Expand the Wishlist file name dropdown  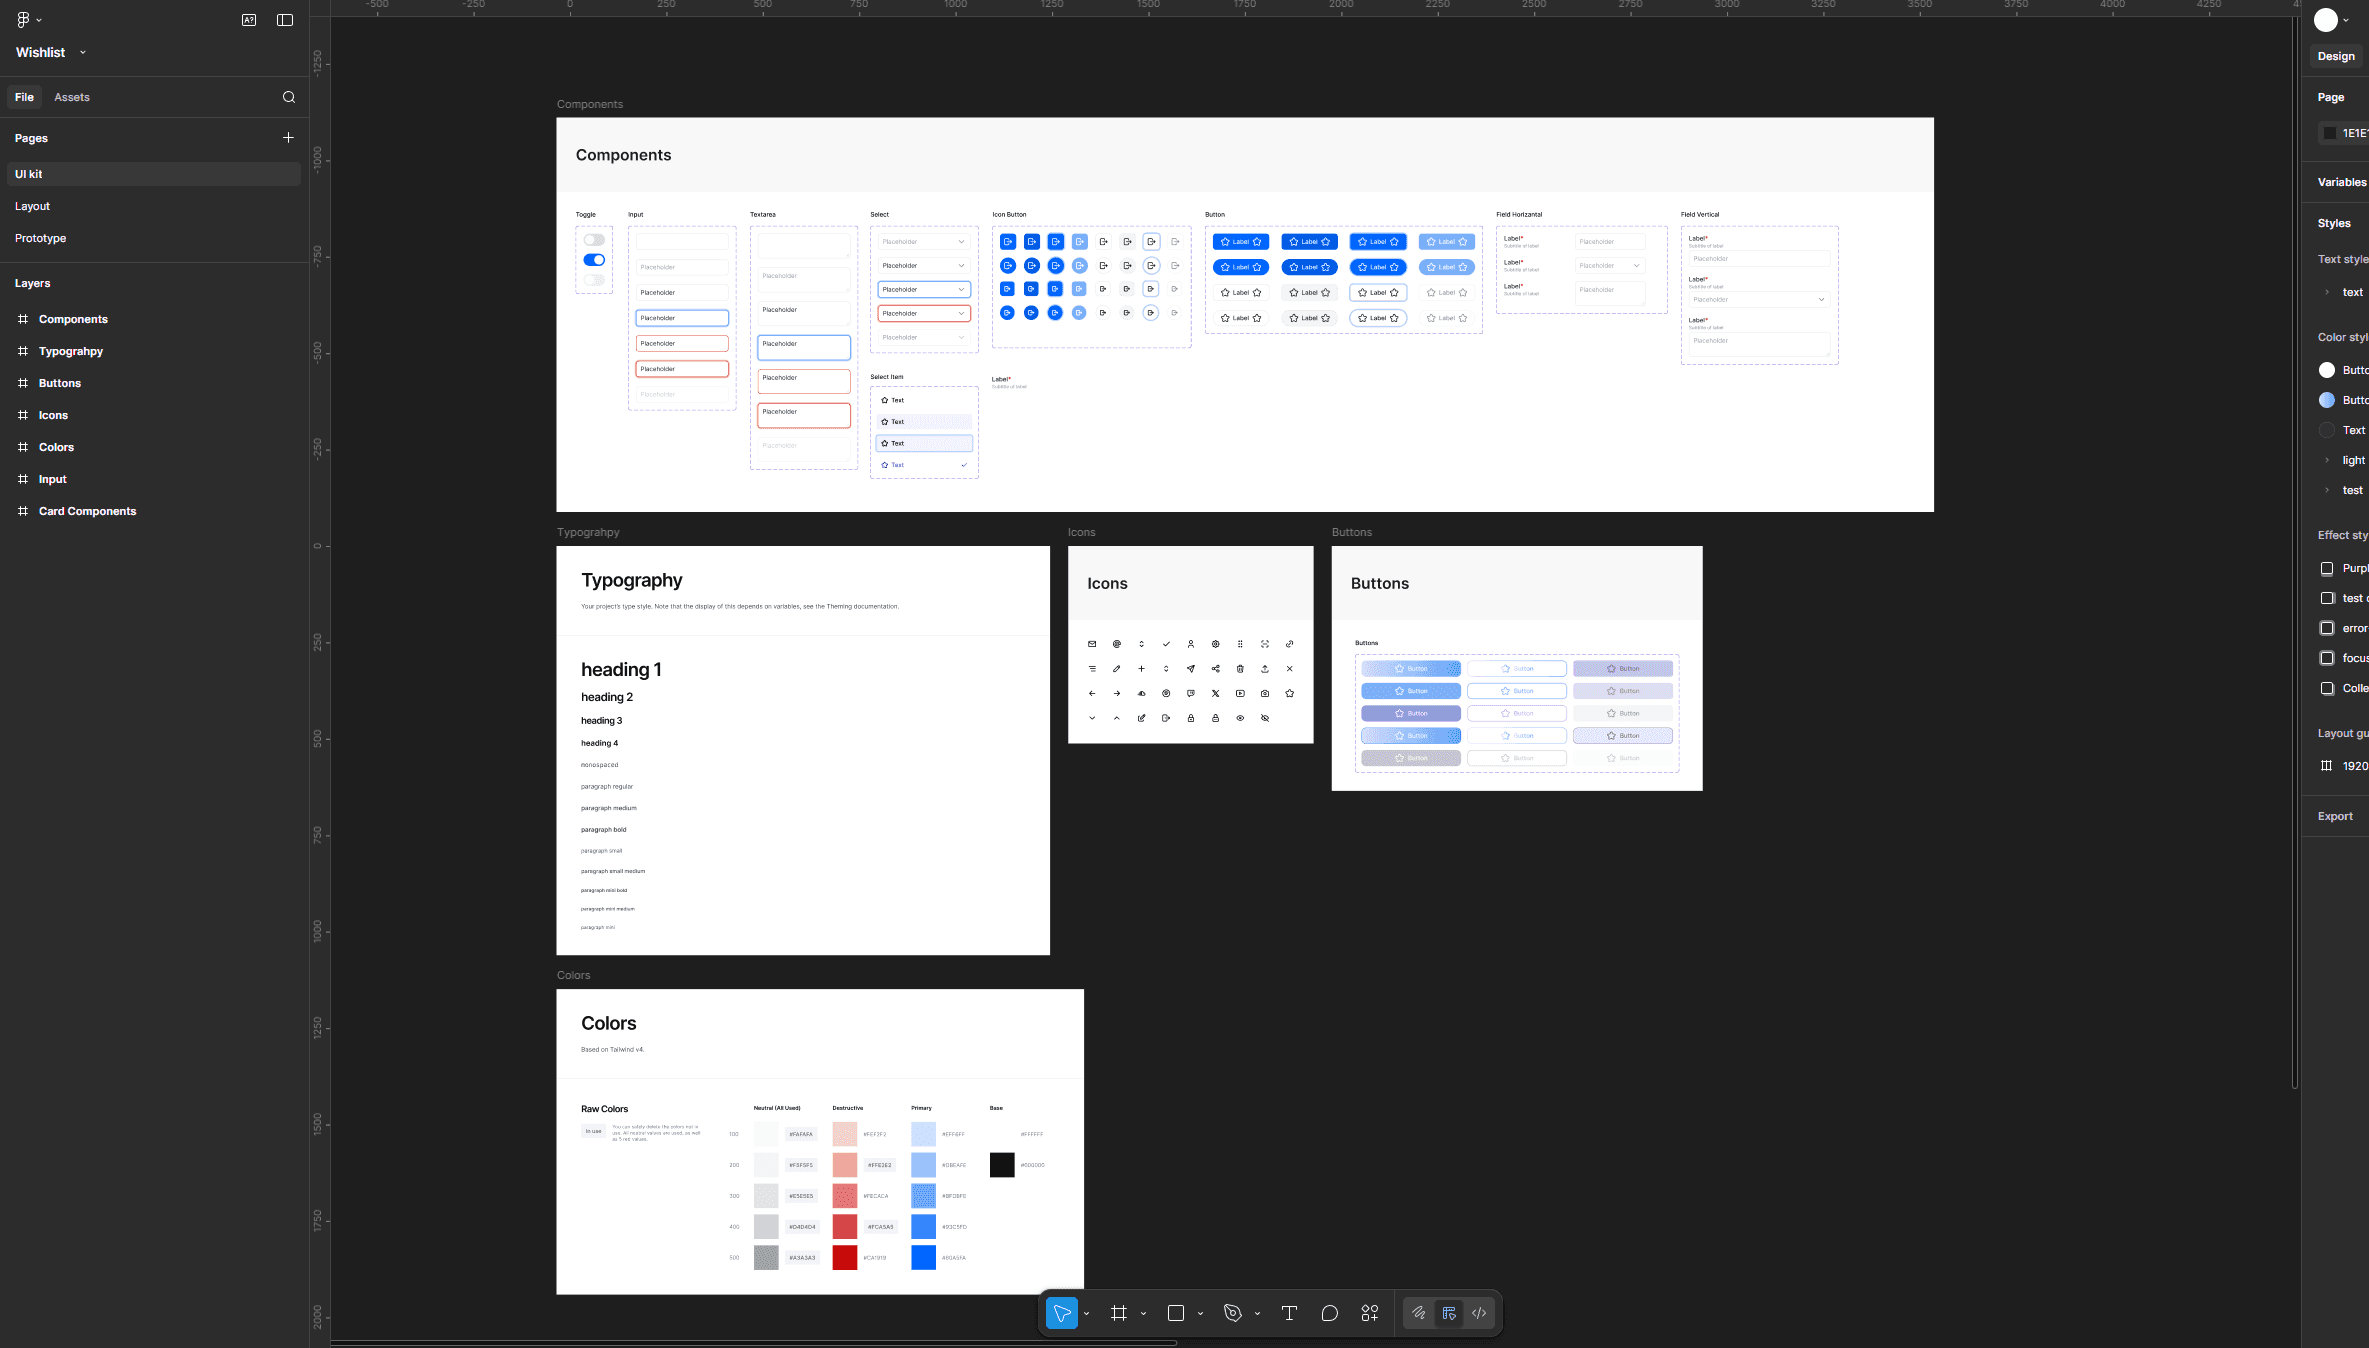tap(83, 52)
